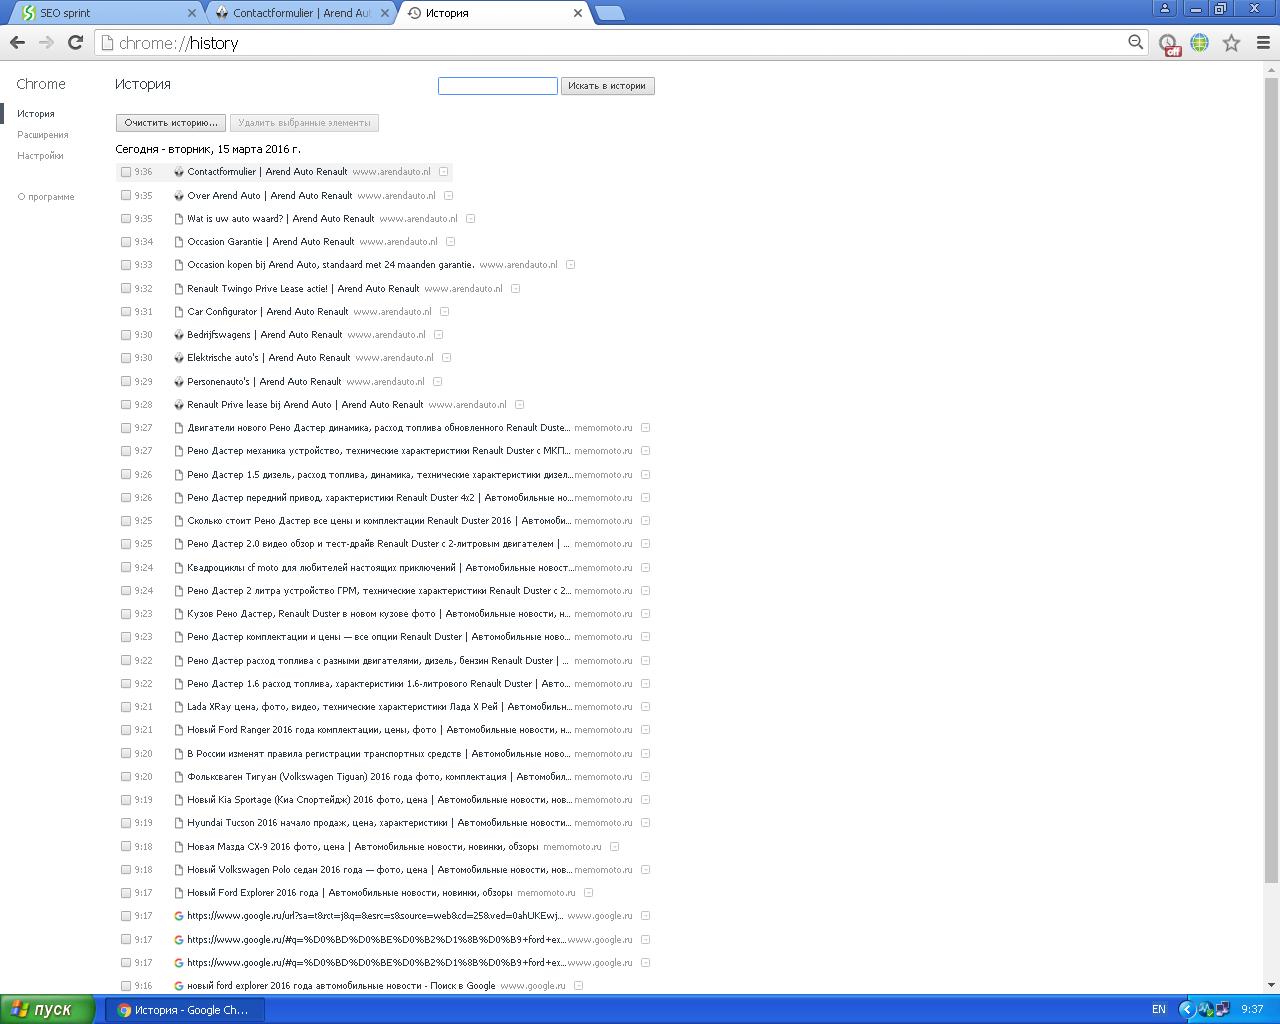Click the user profile icon in title bar

tap(1165, 8)
